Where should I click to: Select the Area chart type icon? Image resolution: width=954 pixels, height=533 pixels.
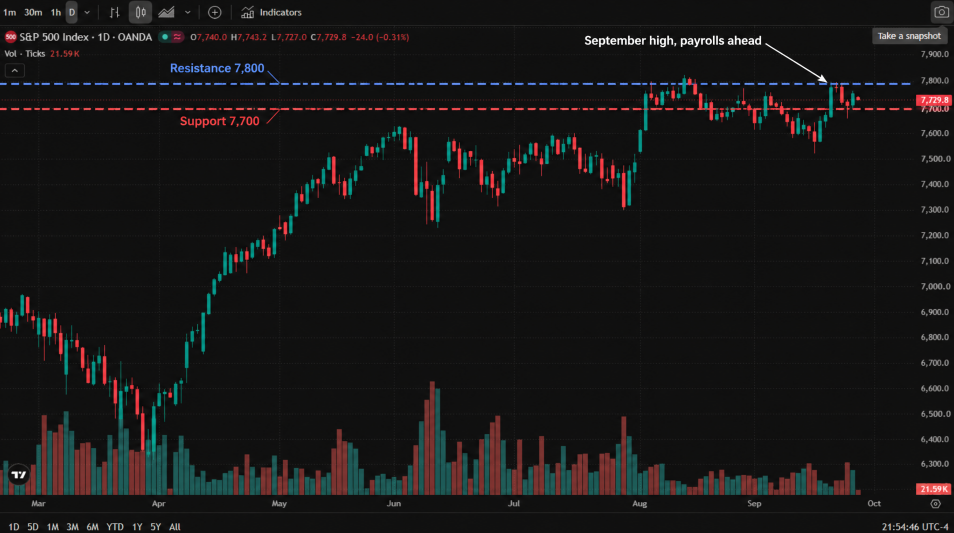pyautogui.click(x=166, y=12)
